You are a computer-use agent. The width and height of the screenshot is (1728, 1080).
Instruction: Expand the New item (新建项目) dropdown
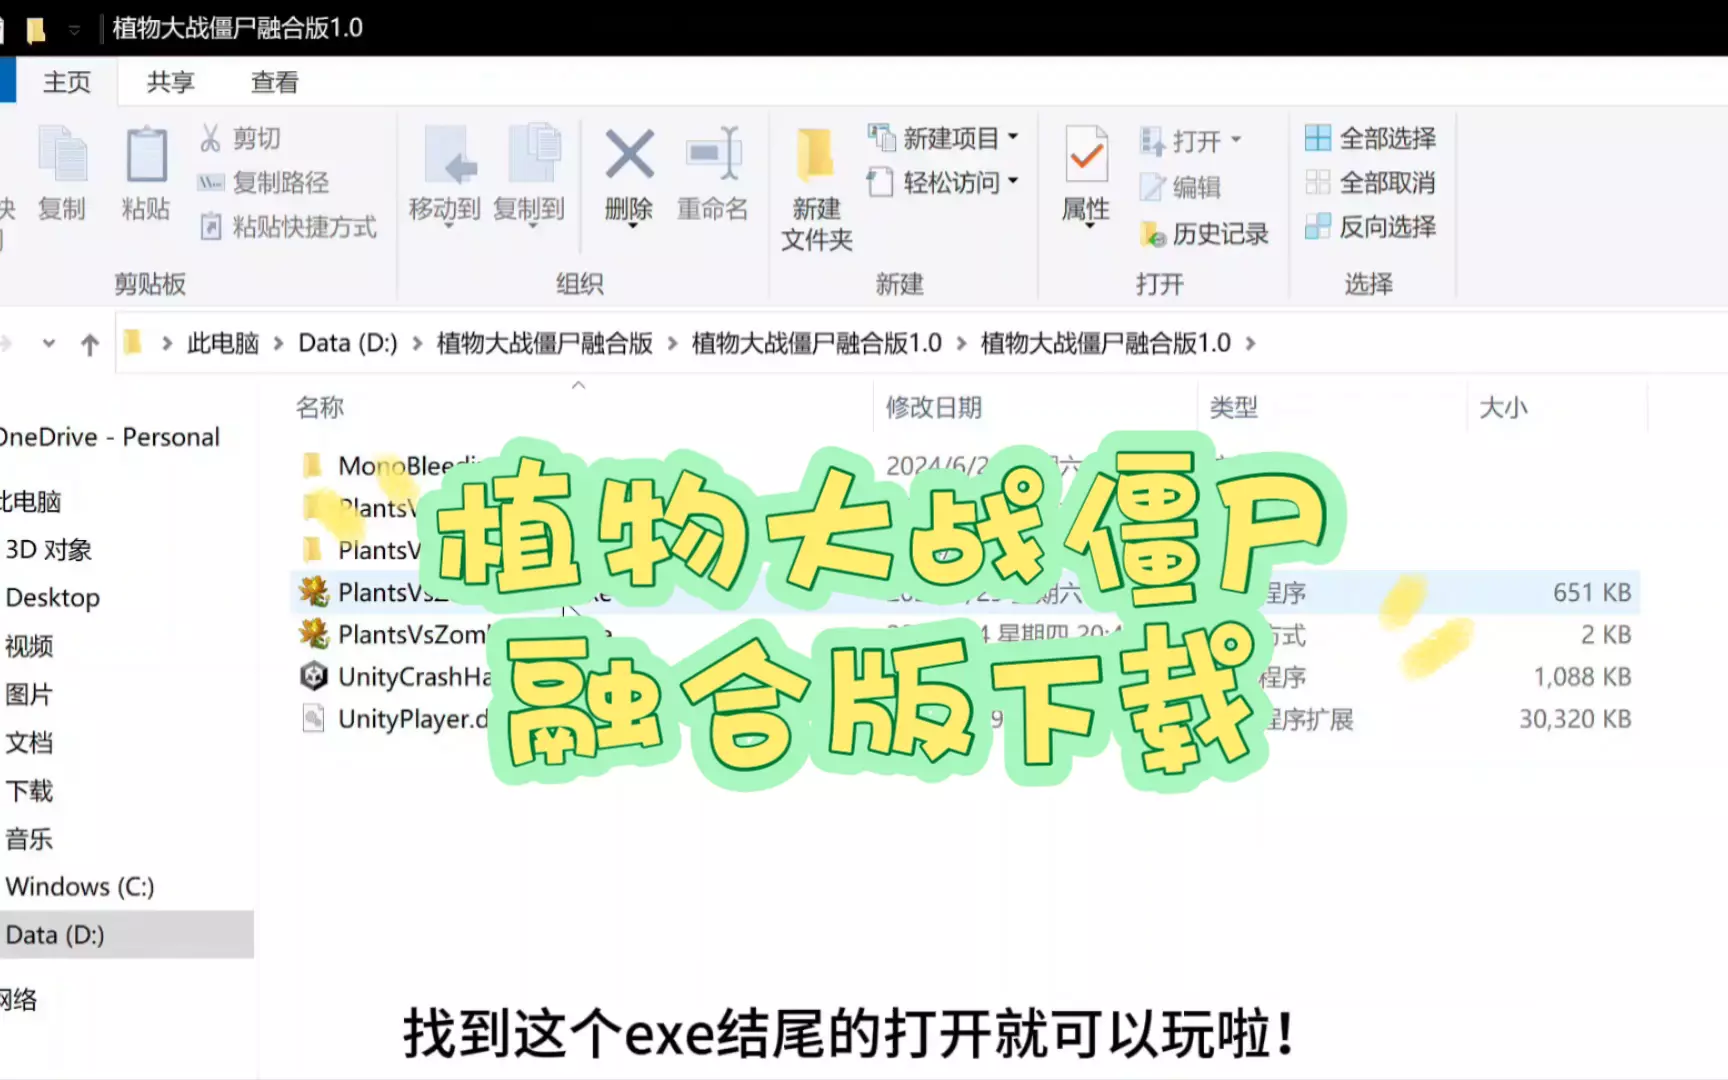[1013, 137]
